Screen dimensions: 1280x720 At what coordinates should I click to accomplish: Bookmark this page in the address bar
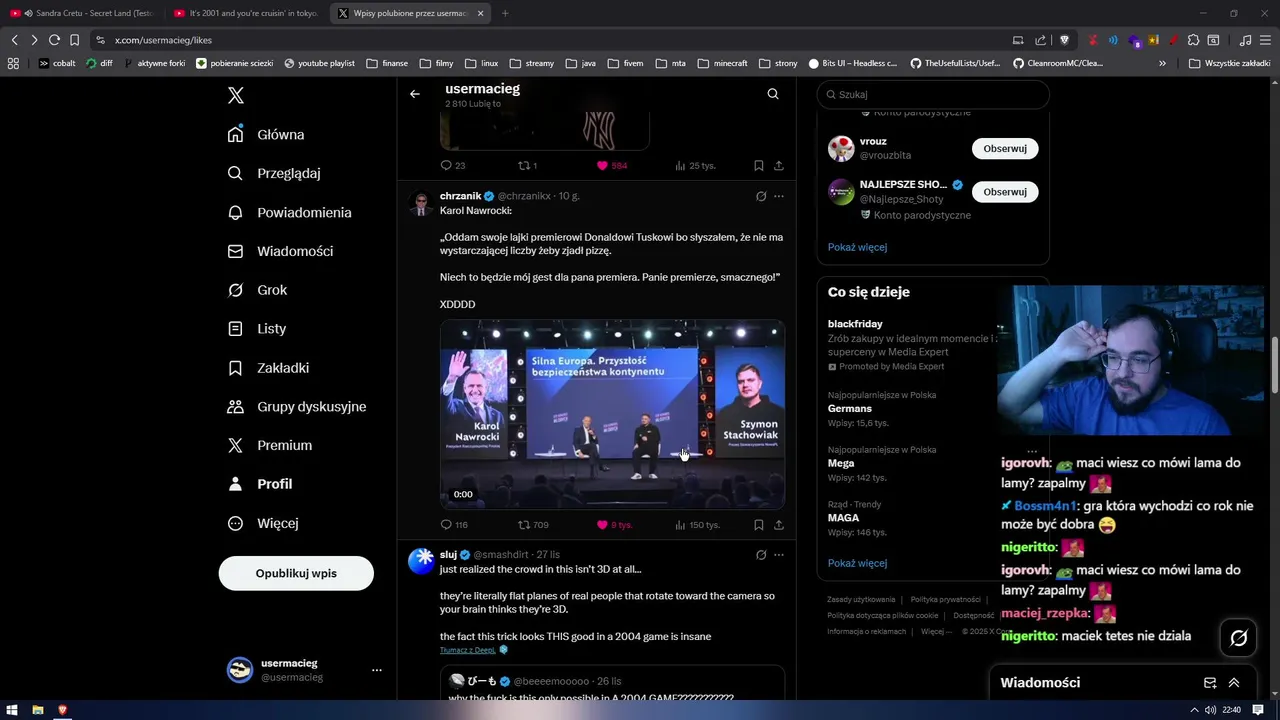[x=75, y=40]
